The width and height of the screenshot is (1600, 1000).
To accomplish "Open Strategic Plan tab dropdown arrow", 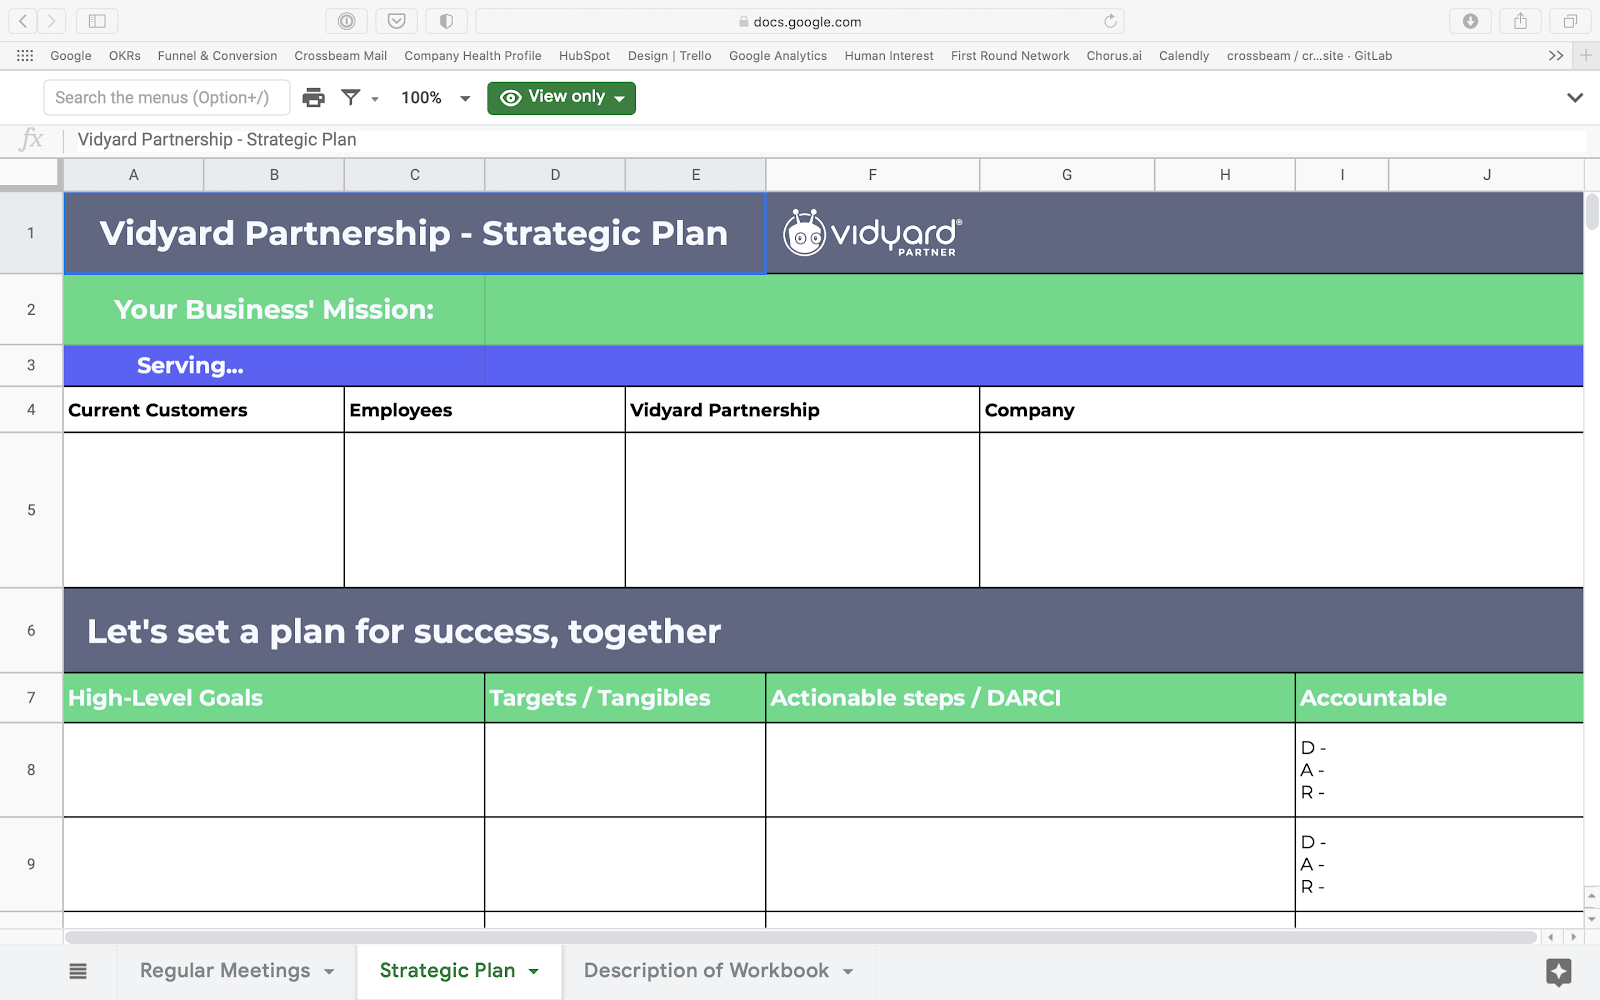I will [533, 972].
